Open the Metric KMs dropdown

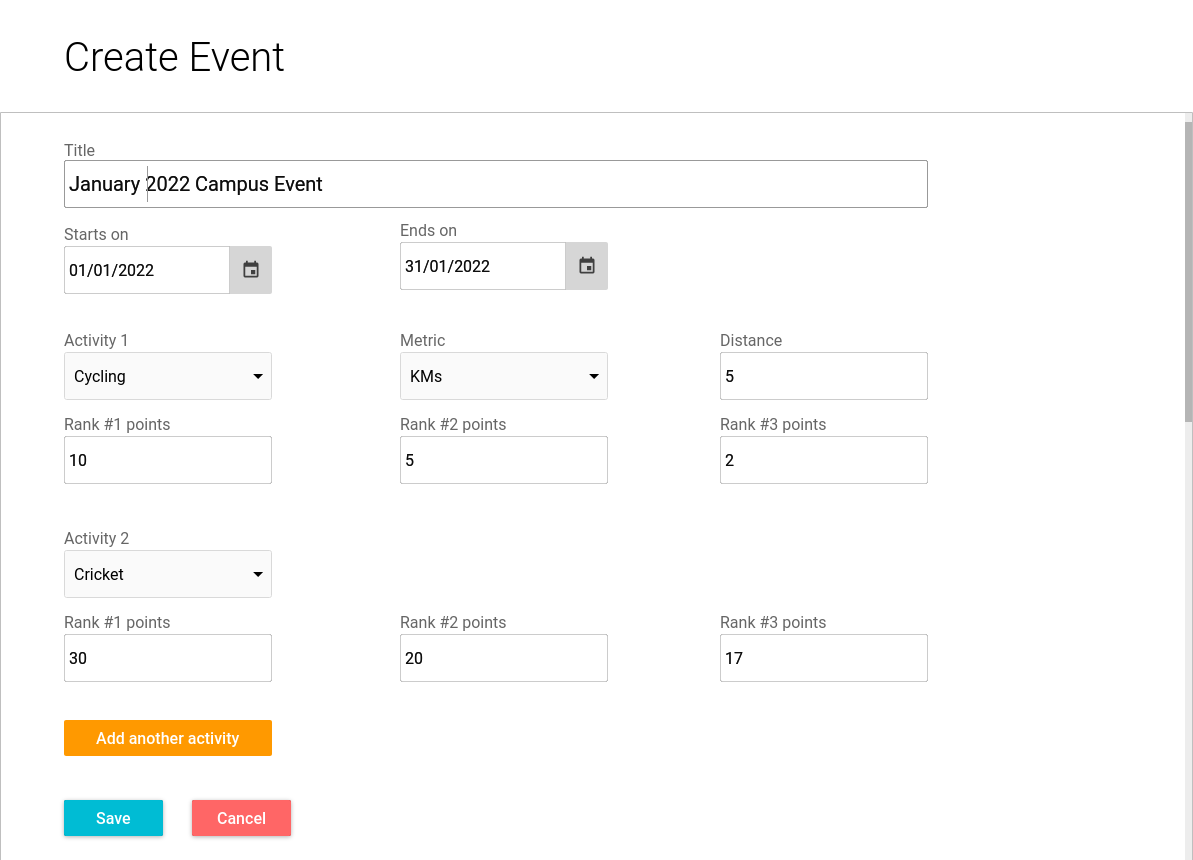pos(504,376)
